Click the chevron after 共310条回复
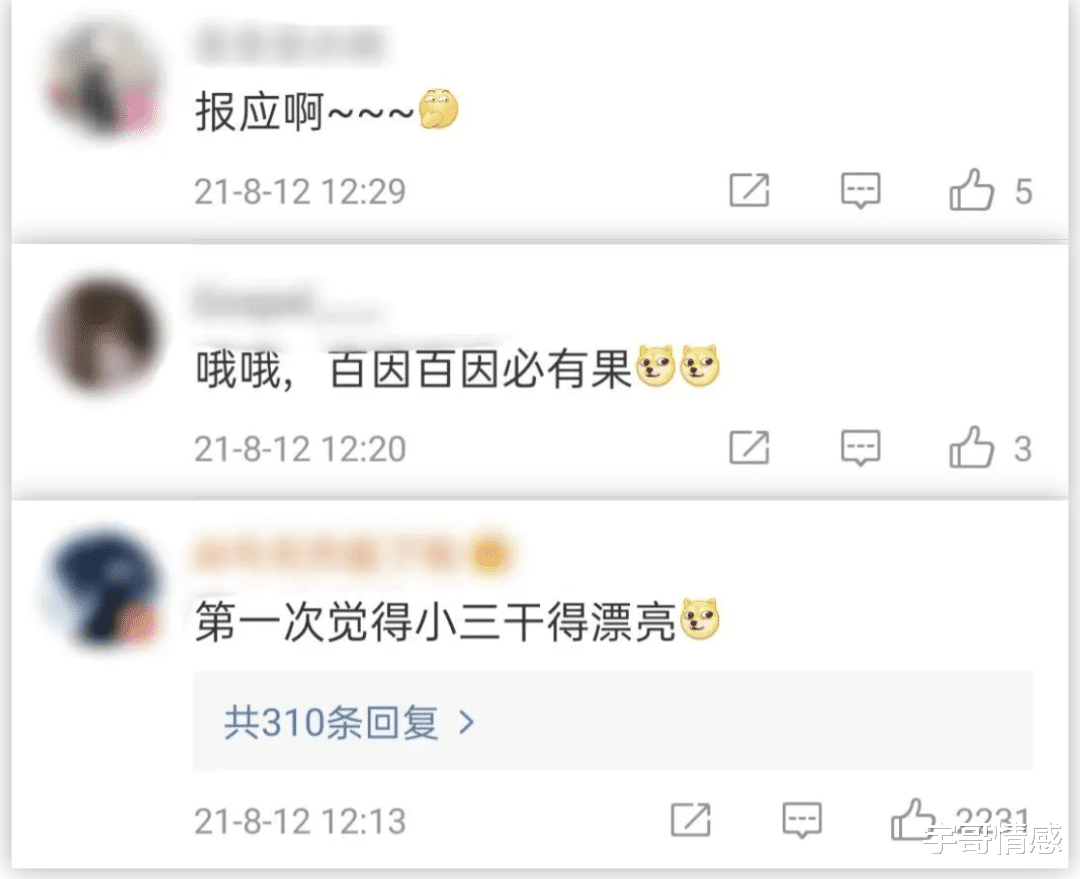 click(467, 722)
